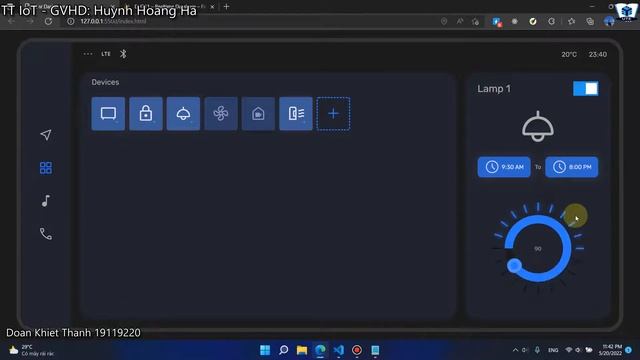The image size is (640, 360).
Task: Open File Explorer from taskbar
Action: [302, 350]
